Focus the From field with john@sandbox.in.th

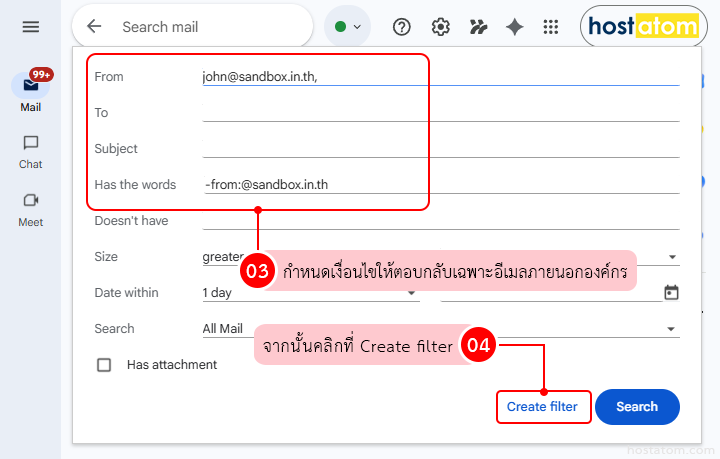441,77
